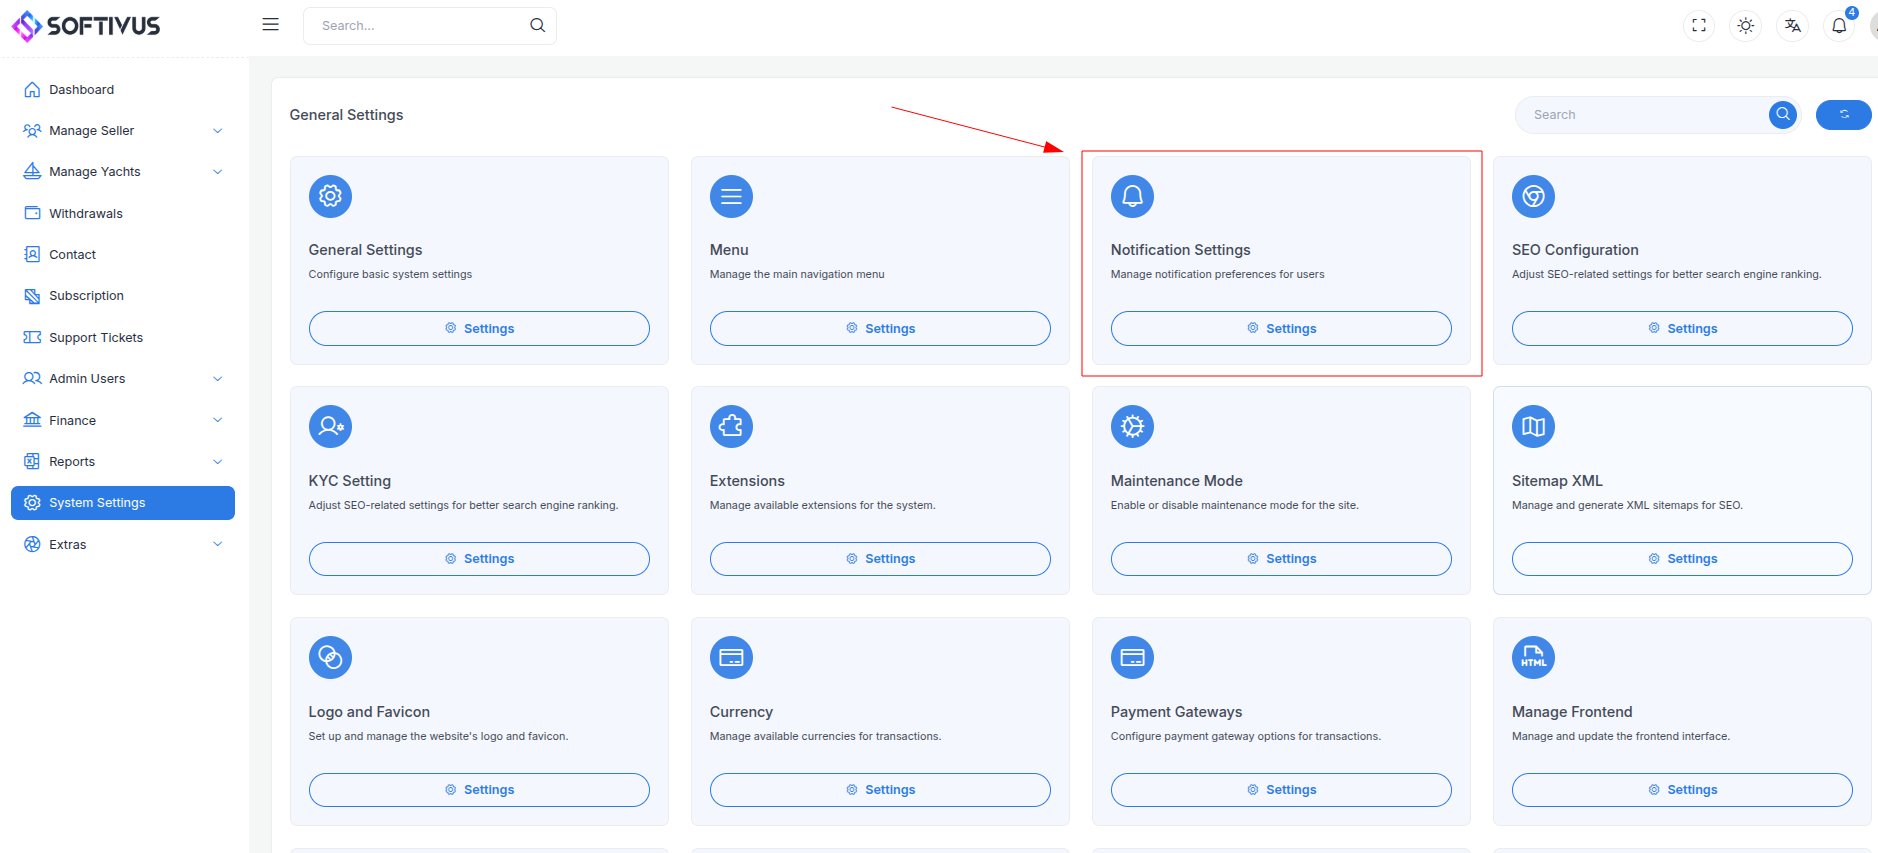This screenshot has width=1878, height=853.
Task: Open the language translation icon
Action: click(1792, 26)
